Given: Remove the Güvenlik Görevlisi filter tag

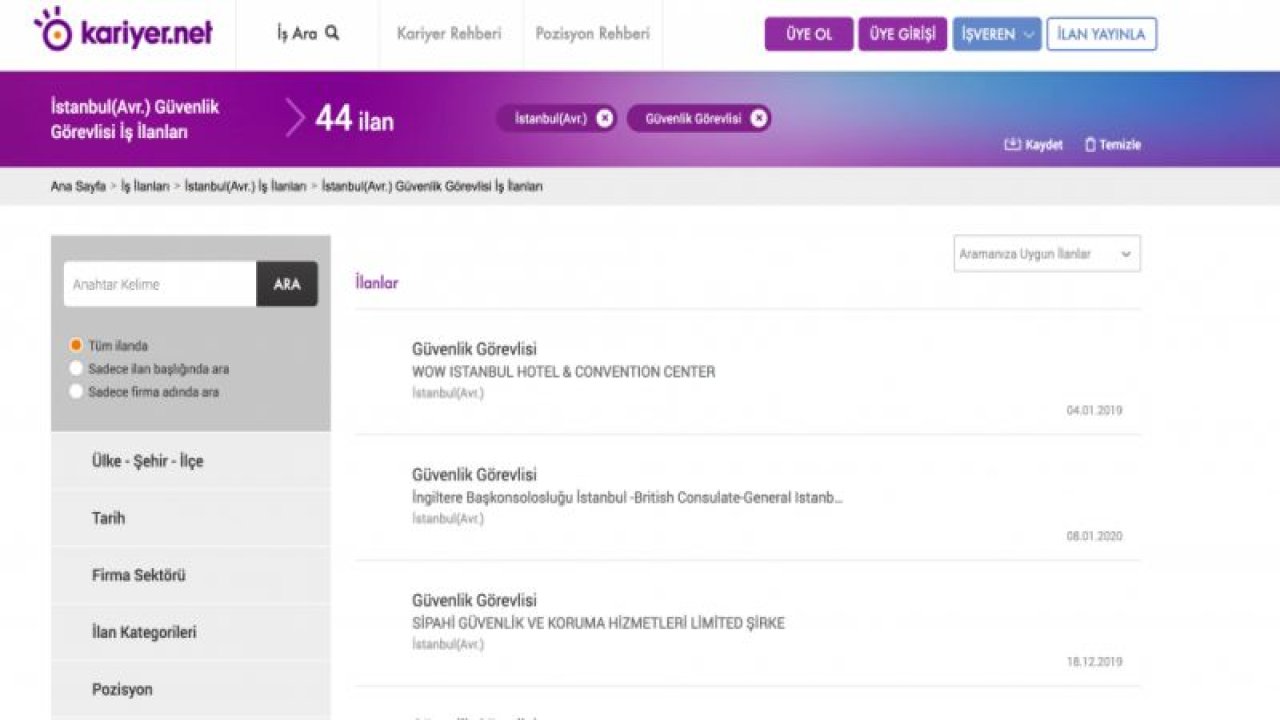Looking at the screenshot, I should coord(759,118).
